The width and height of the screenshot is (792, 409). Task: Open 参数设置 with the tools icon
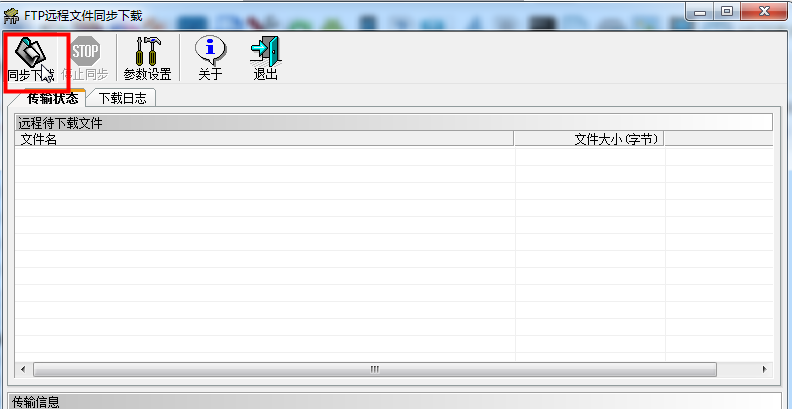coord(147,59)
